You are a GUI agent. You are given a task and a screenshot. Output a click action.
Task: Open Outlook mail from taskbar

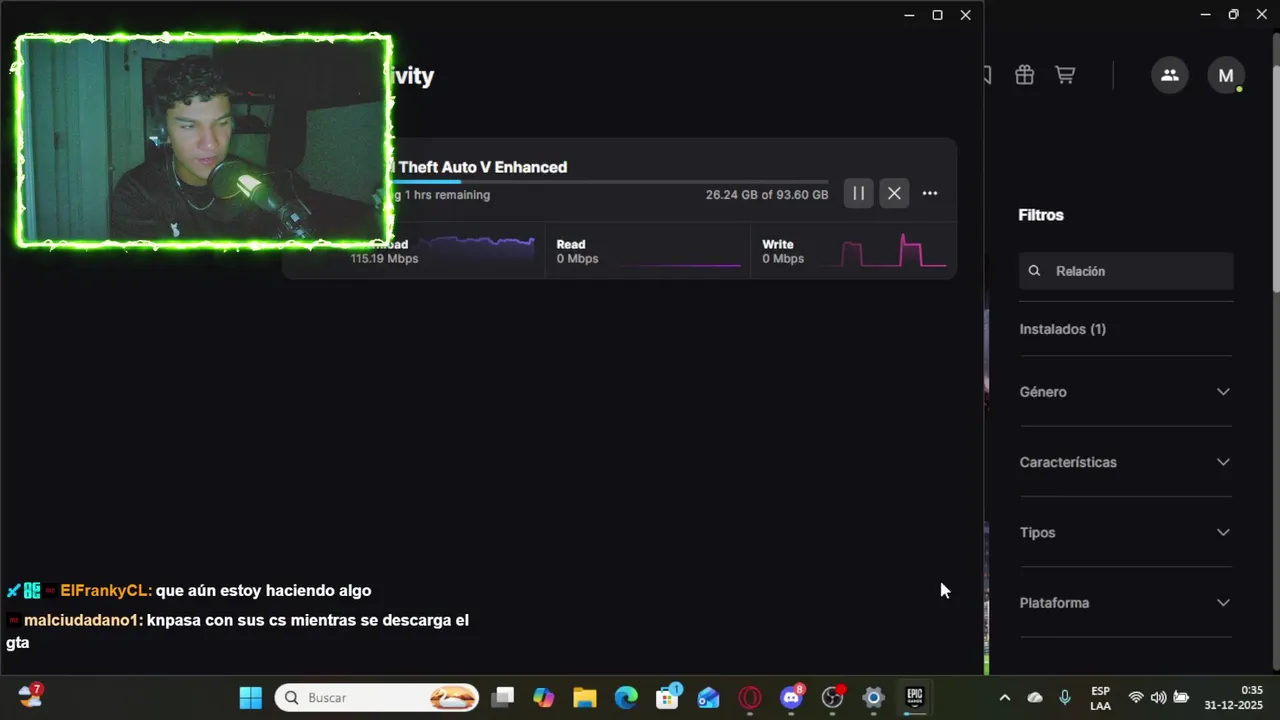708,697
